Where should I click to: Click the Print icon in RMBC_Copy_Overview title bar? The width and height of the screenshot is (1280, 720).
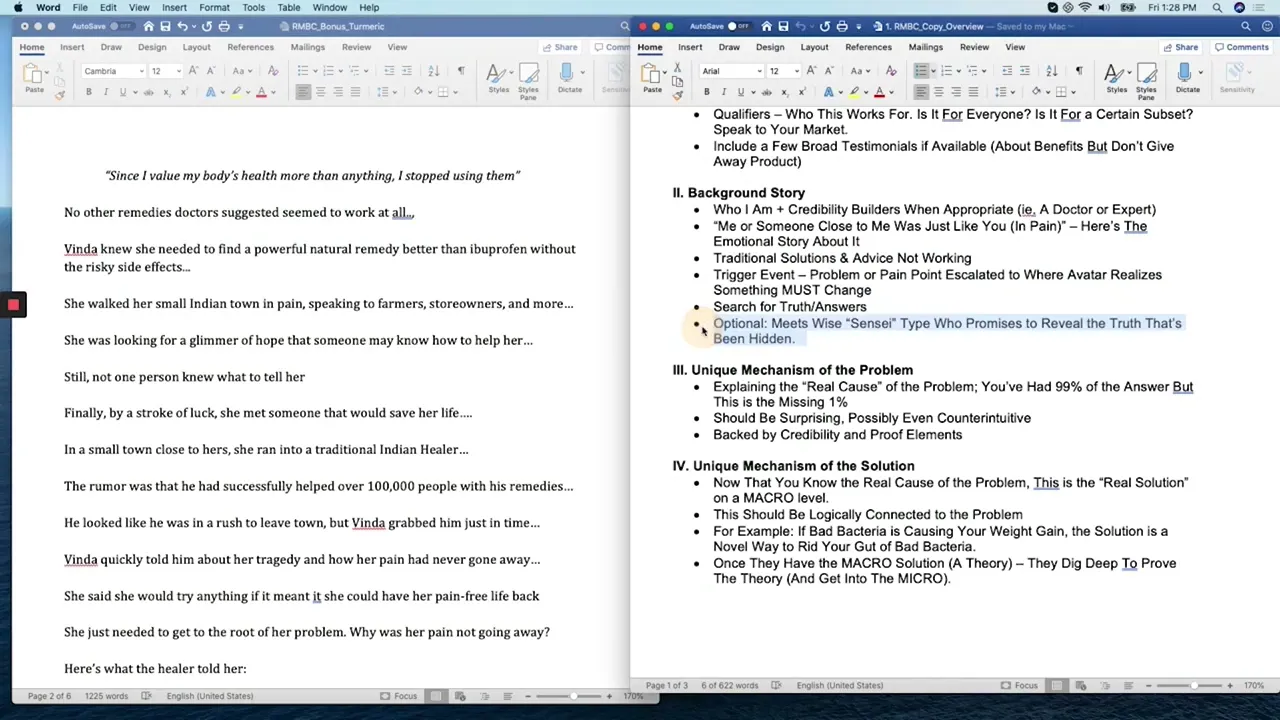point(842,26)
